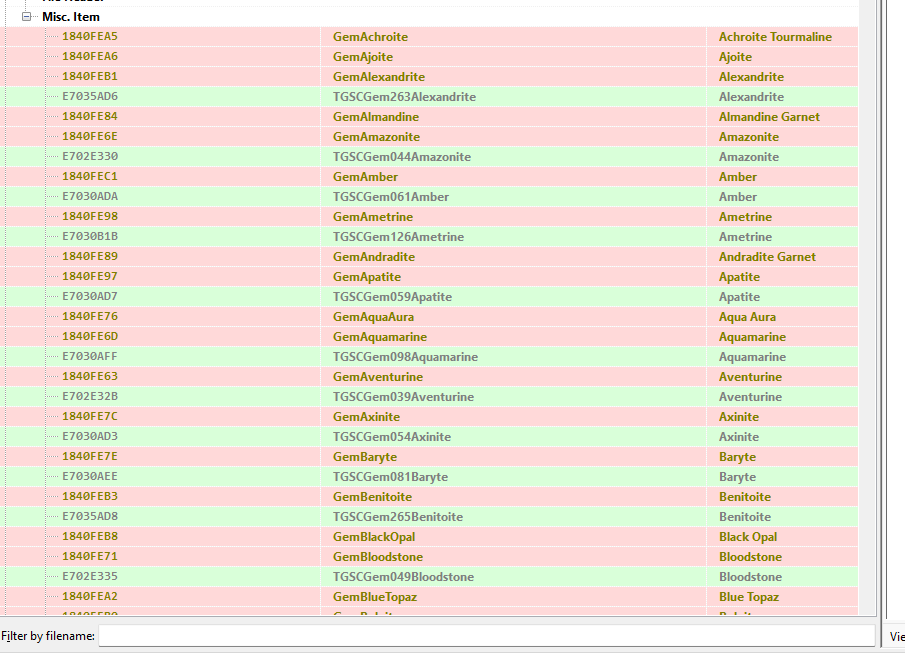Click the GemBlackOpal editor ID
This screenshot has height=653, width=905.
coord(374,537)
